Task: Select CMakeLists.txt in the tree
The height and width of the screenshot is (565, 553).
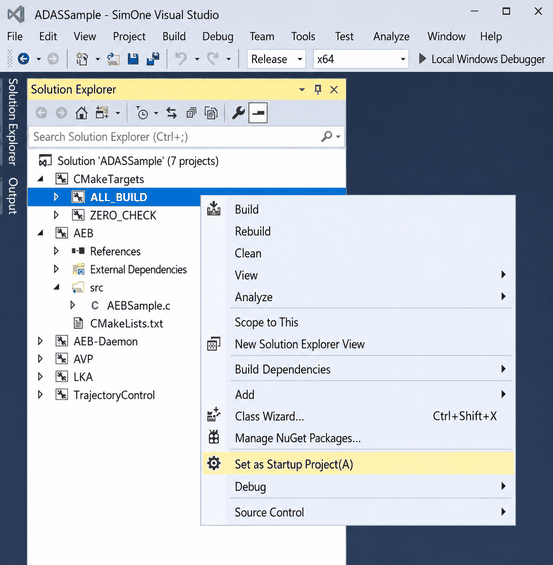Action: [126, 323]
